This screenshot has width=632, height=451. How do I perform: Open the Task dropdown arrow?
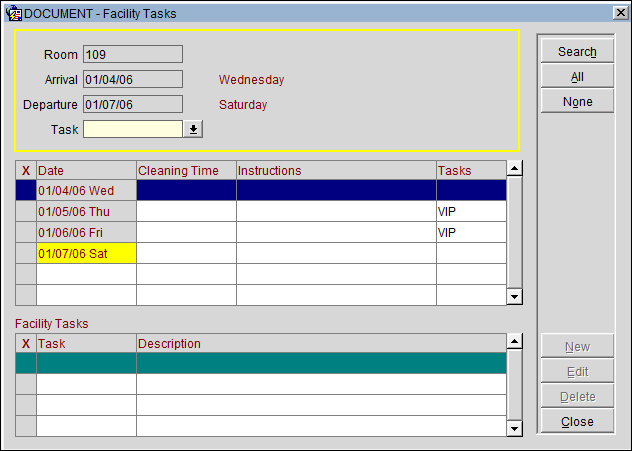click(193, 129)
